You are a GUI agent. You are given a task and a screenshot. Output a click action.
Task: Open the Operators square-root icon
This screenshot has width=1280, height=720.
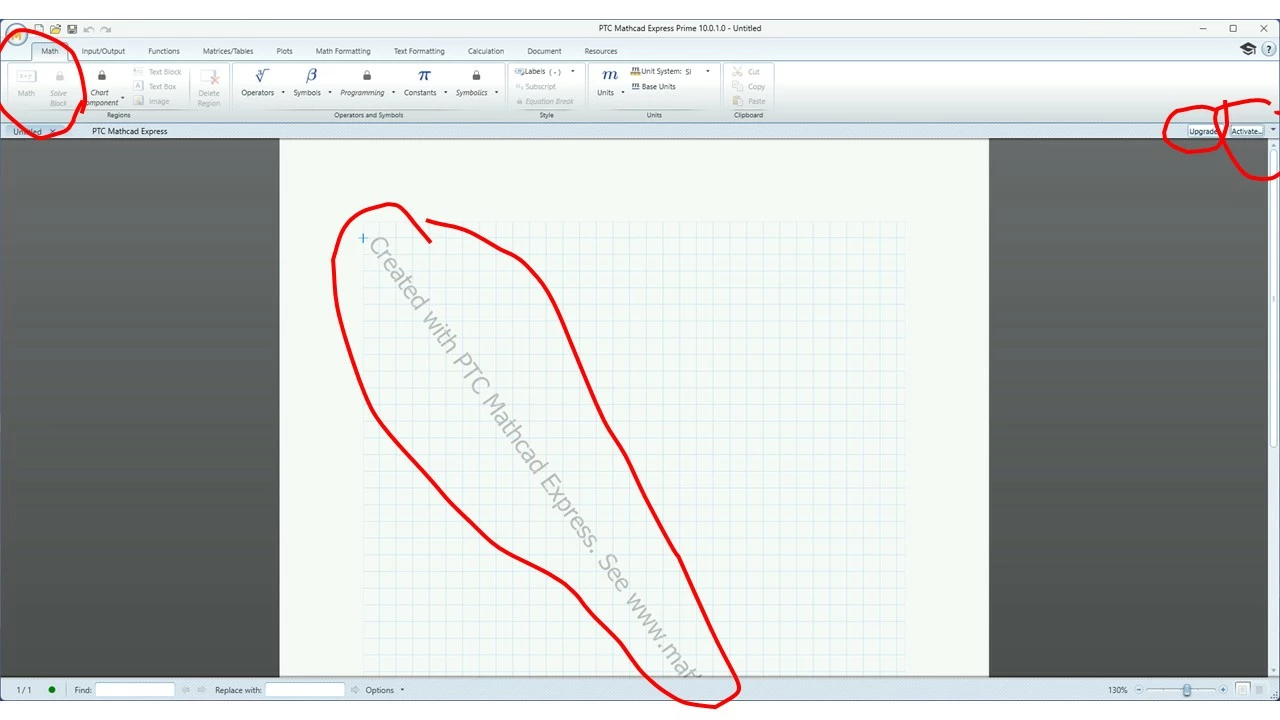click(262, 75)
